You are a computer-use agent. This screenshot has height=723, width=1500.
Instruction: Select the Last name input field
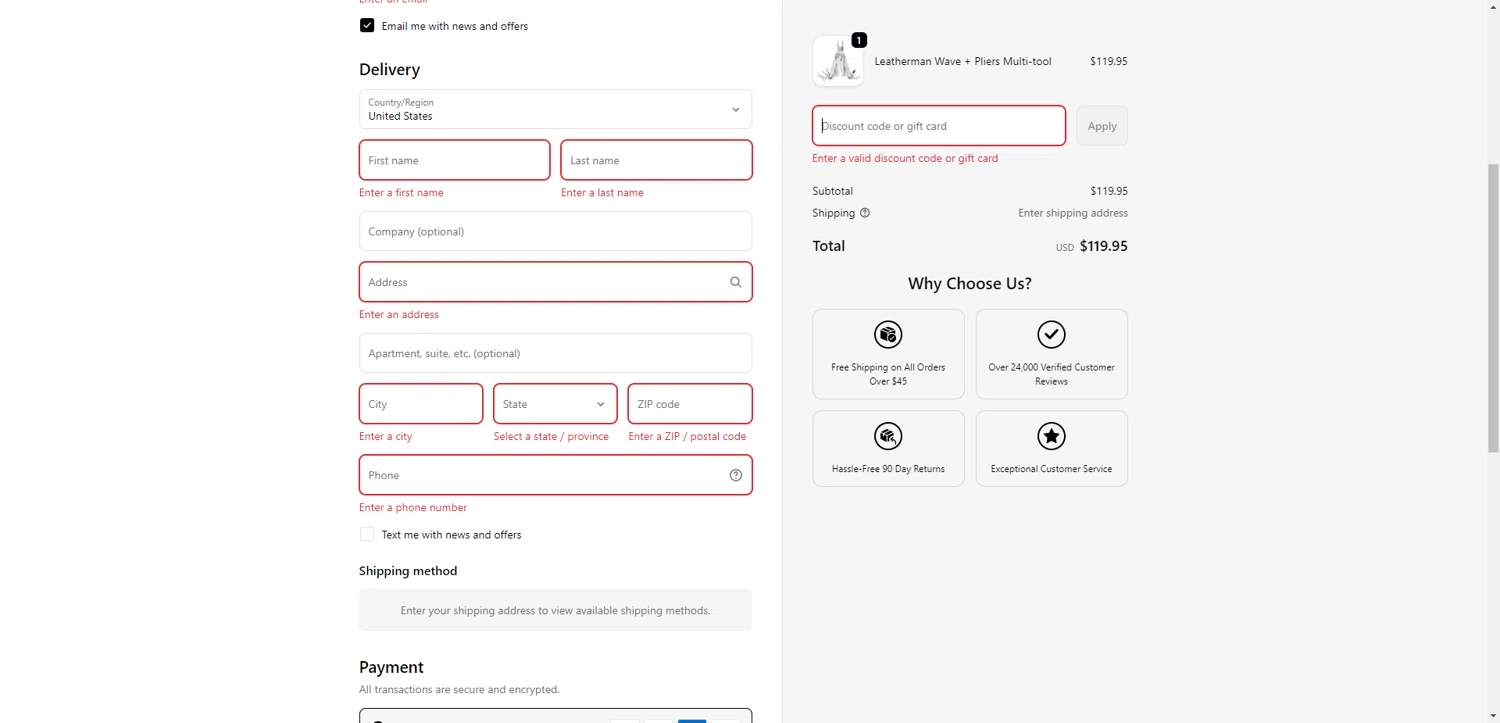(656, 160)
